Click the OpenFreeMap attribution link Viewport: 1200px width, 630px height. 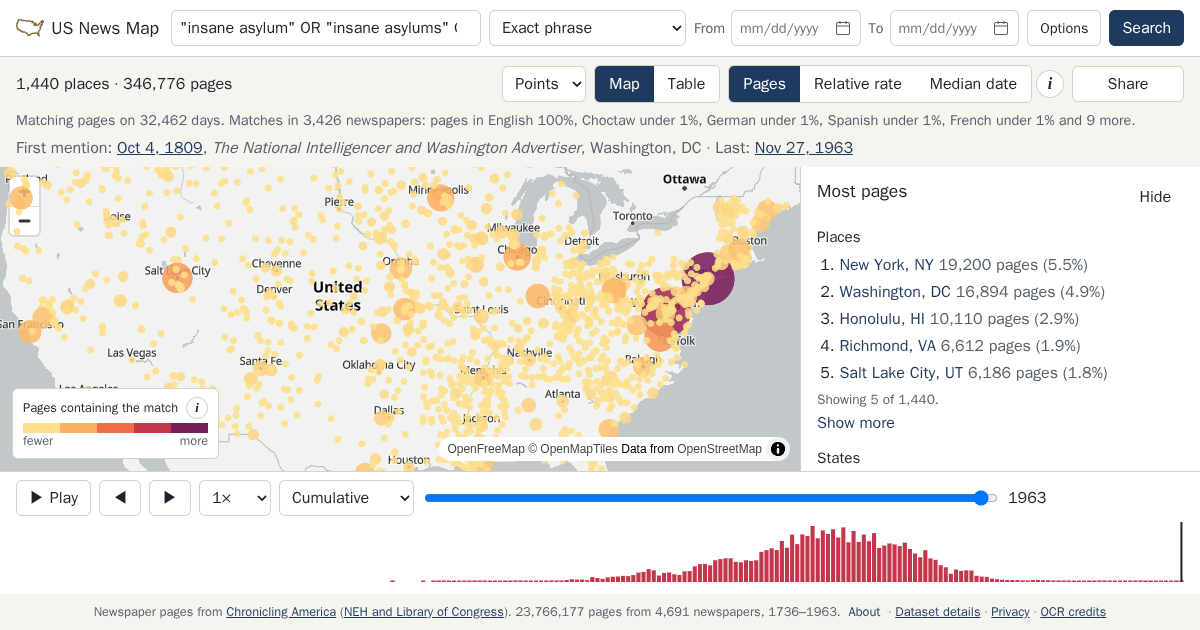click(486, 449)
